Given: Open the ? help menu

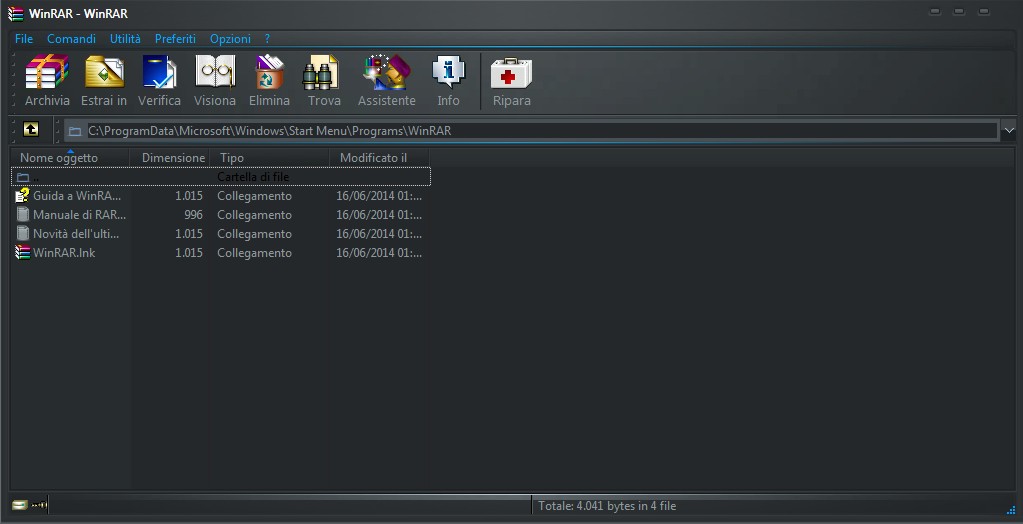Looking at the screenshot, I should click(x=267, y=39).
